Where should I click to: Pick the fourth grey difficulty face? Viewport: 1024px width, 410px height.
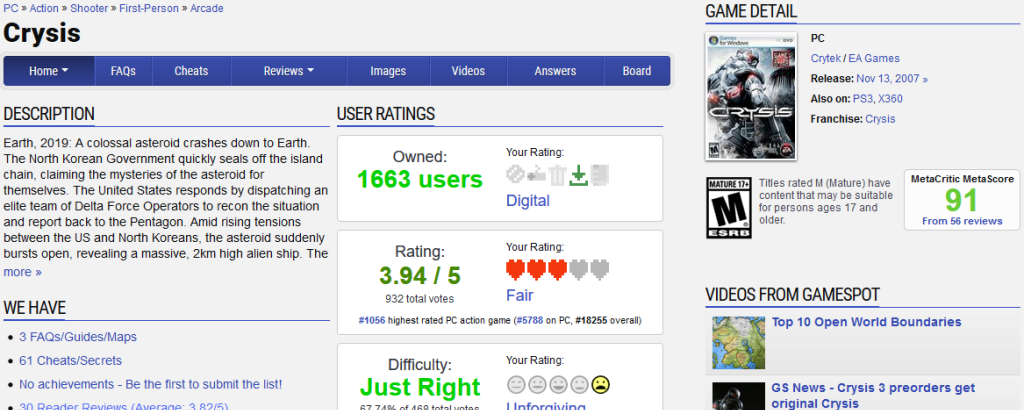[x=579, y=385]
